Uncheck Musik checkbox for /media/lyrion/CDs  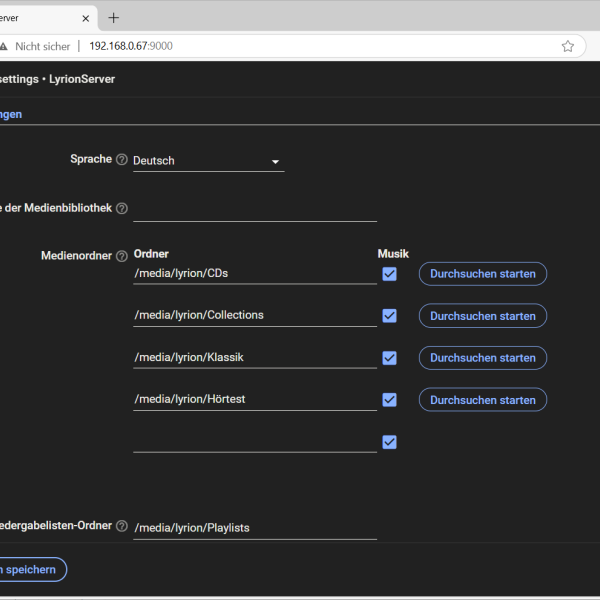390,274
